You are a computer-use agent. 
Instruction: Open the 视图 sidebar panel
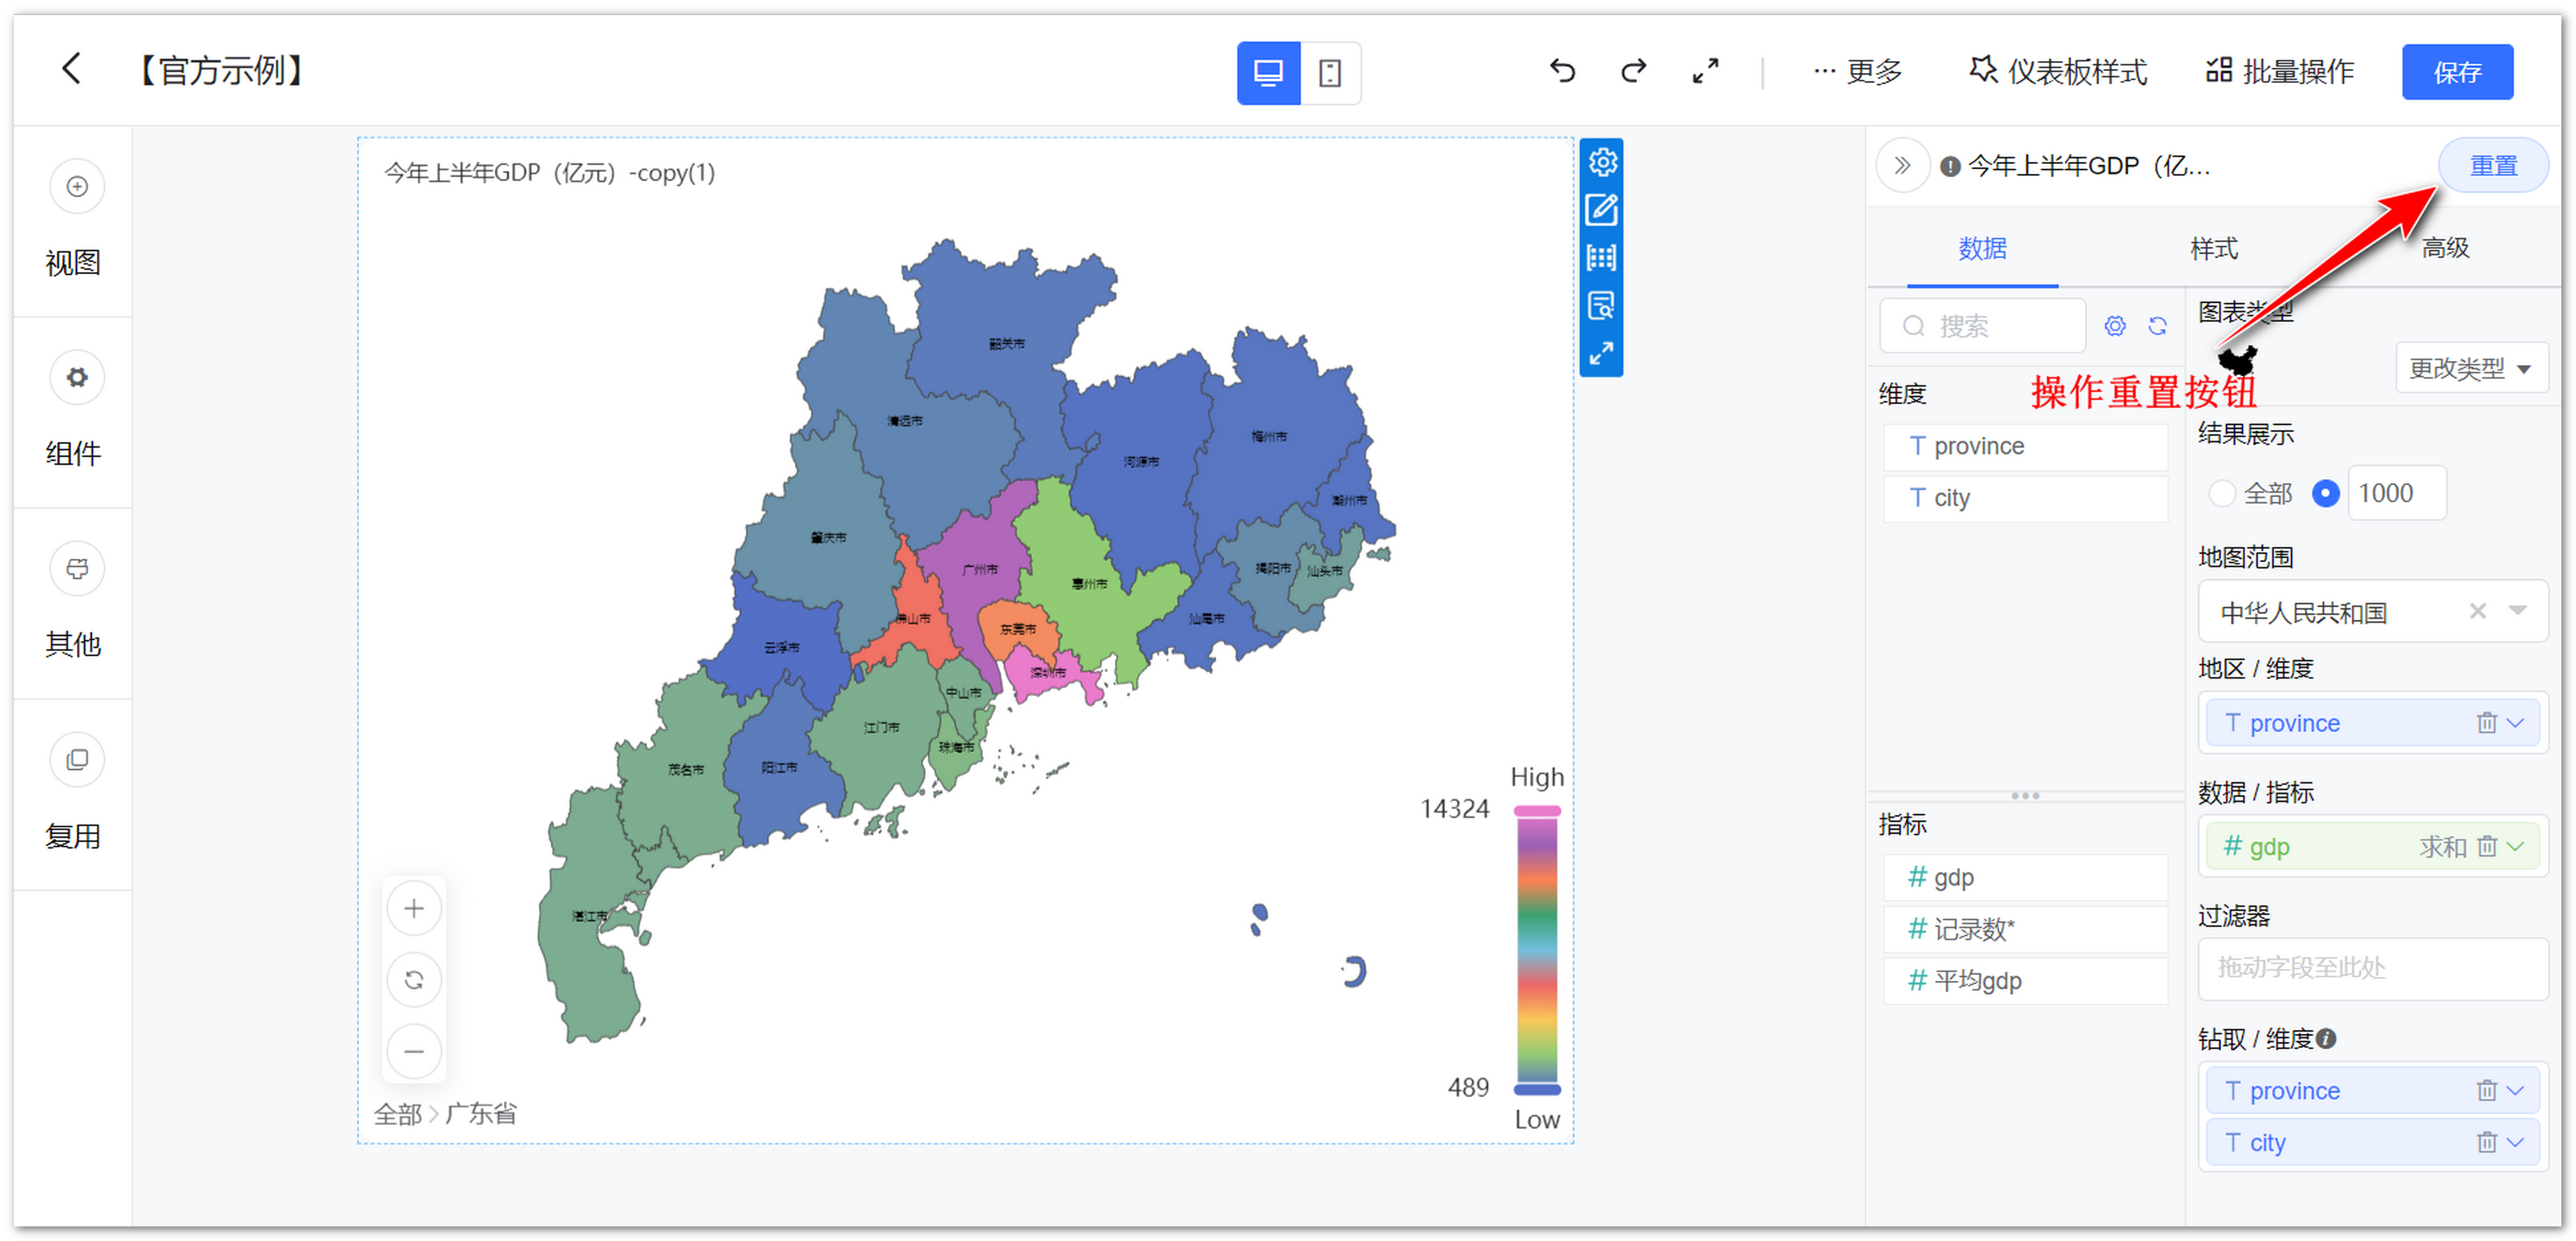[x=73, y=221]
